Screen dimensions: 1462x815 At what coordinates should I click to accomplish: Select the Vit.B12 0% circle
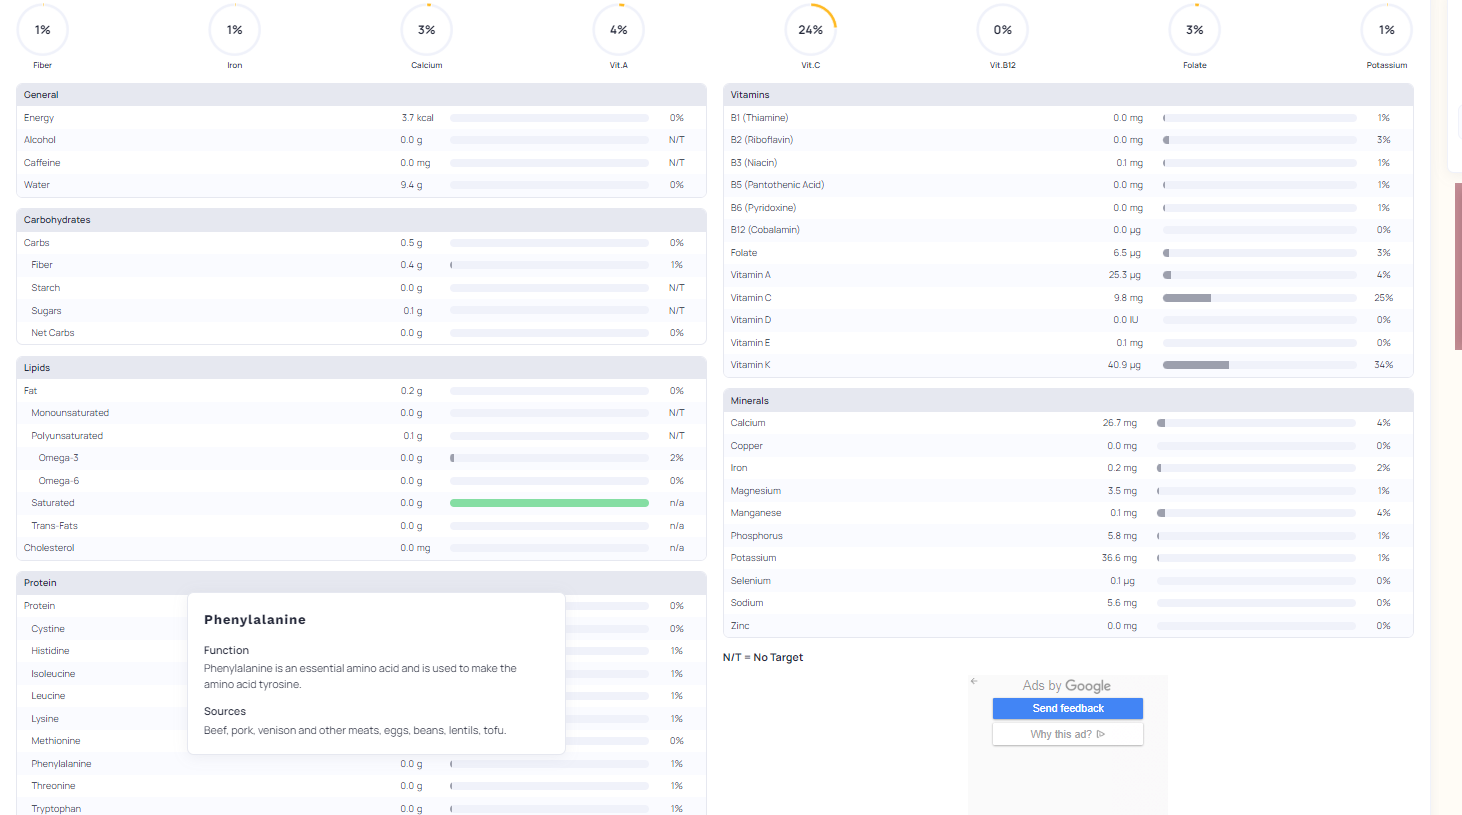tap(1003, 30)
